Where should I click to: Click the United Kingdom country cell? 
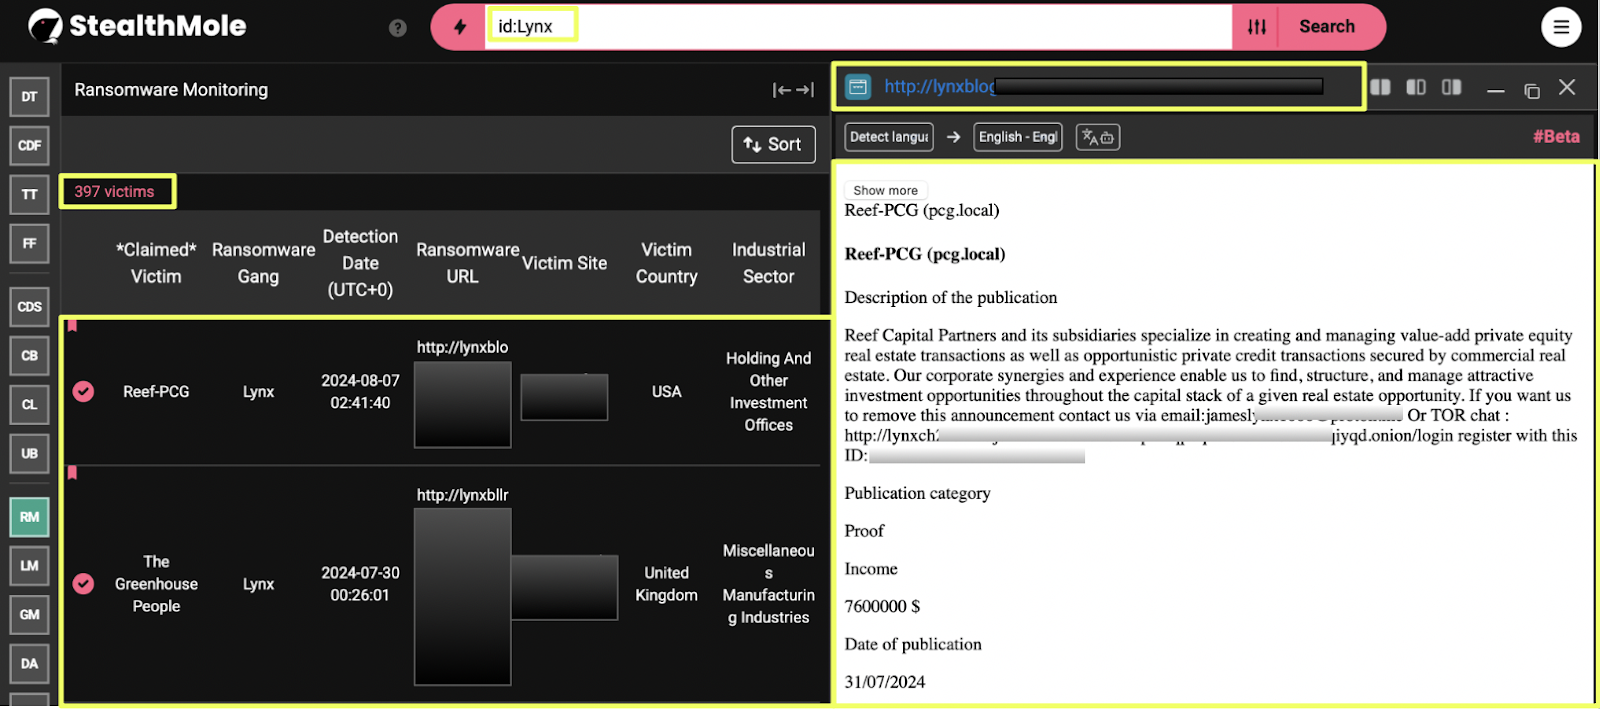667,584
